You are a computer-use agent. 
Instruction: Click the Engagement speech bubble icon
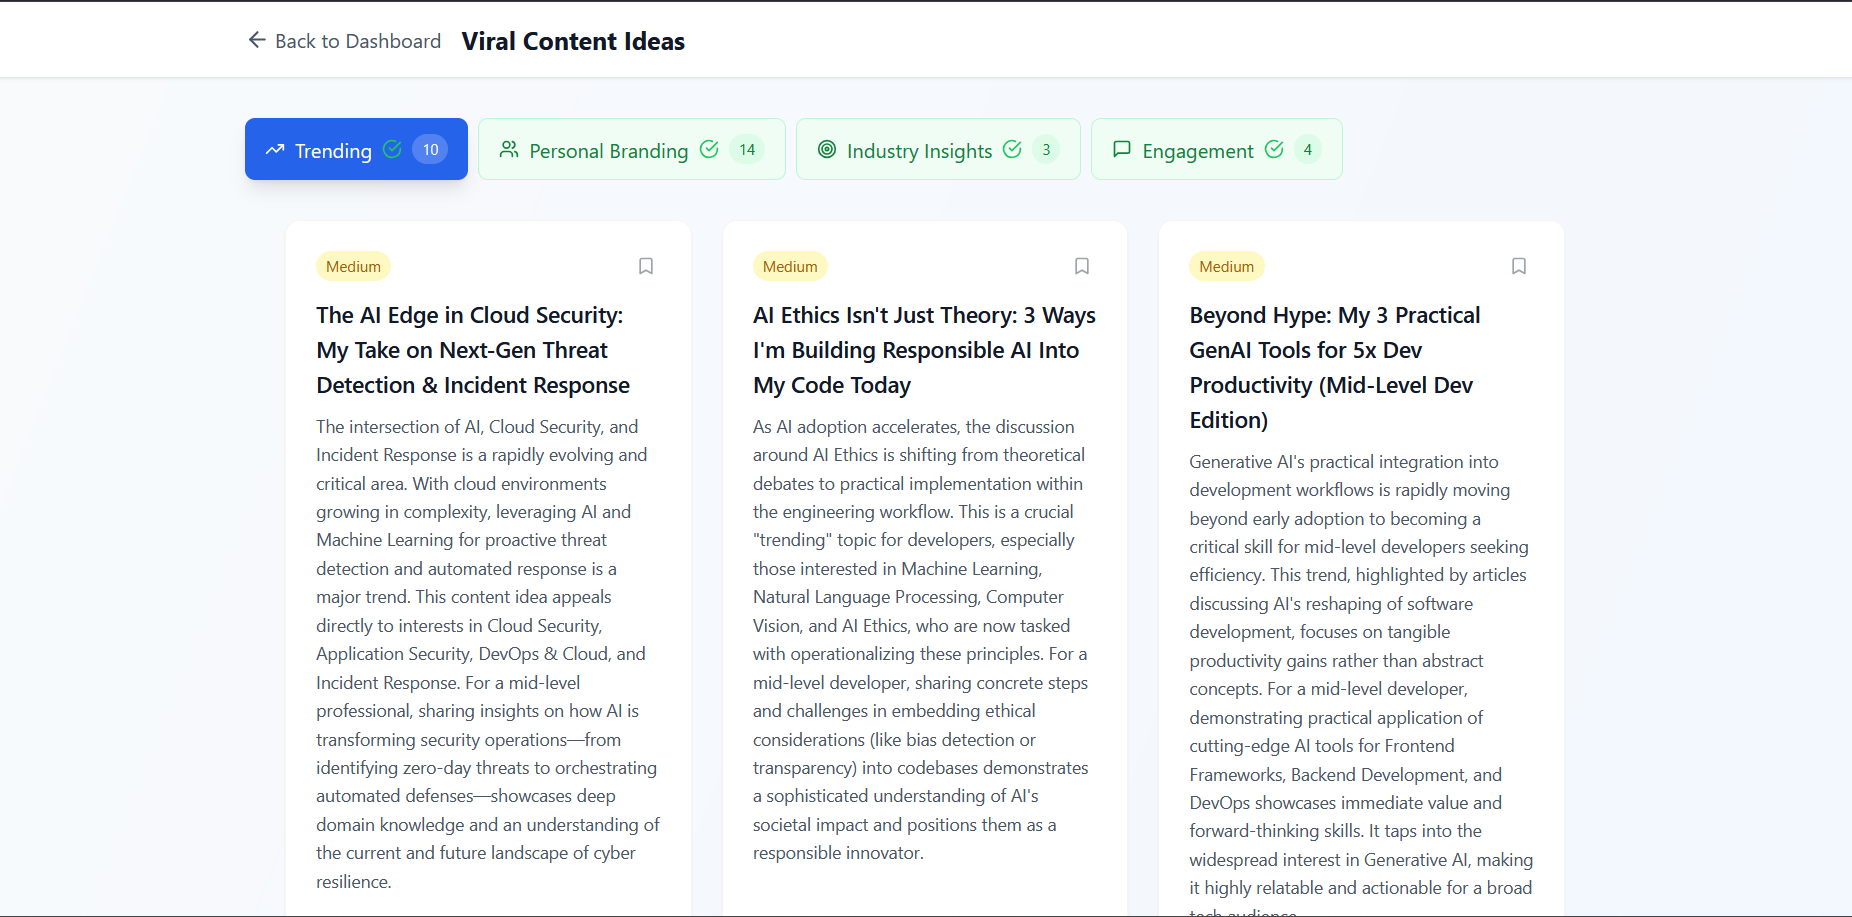(x=1122, y=149)
